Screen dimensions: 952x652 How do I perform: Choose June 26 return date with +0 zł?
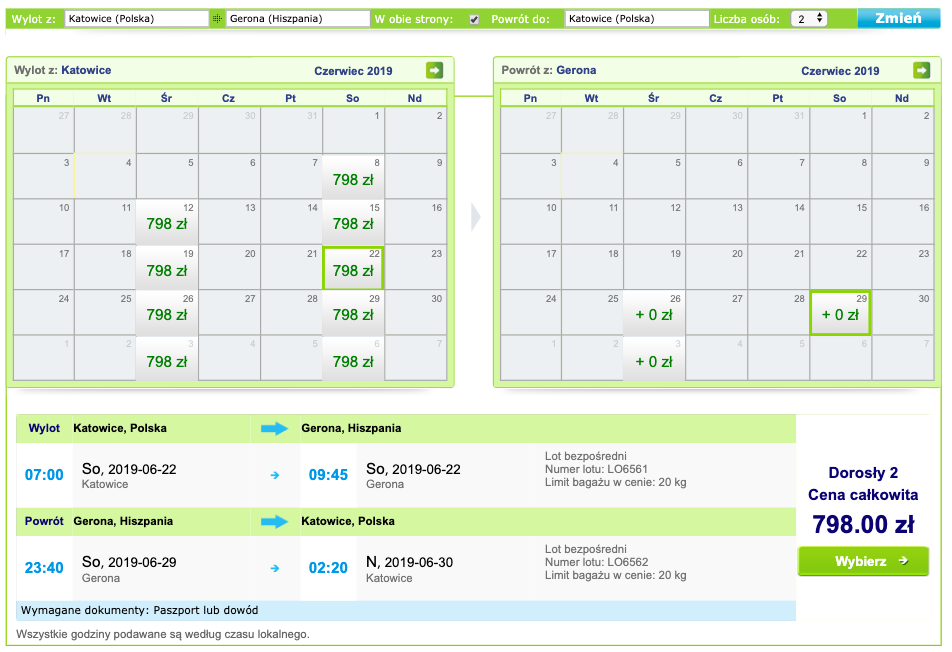click(654, 313)
